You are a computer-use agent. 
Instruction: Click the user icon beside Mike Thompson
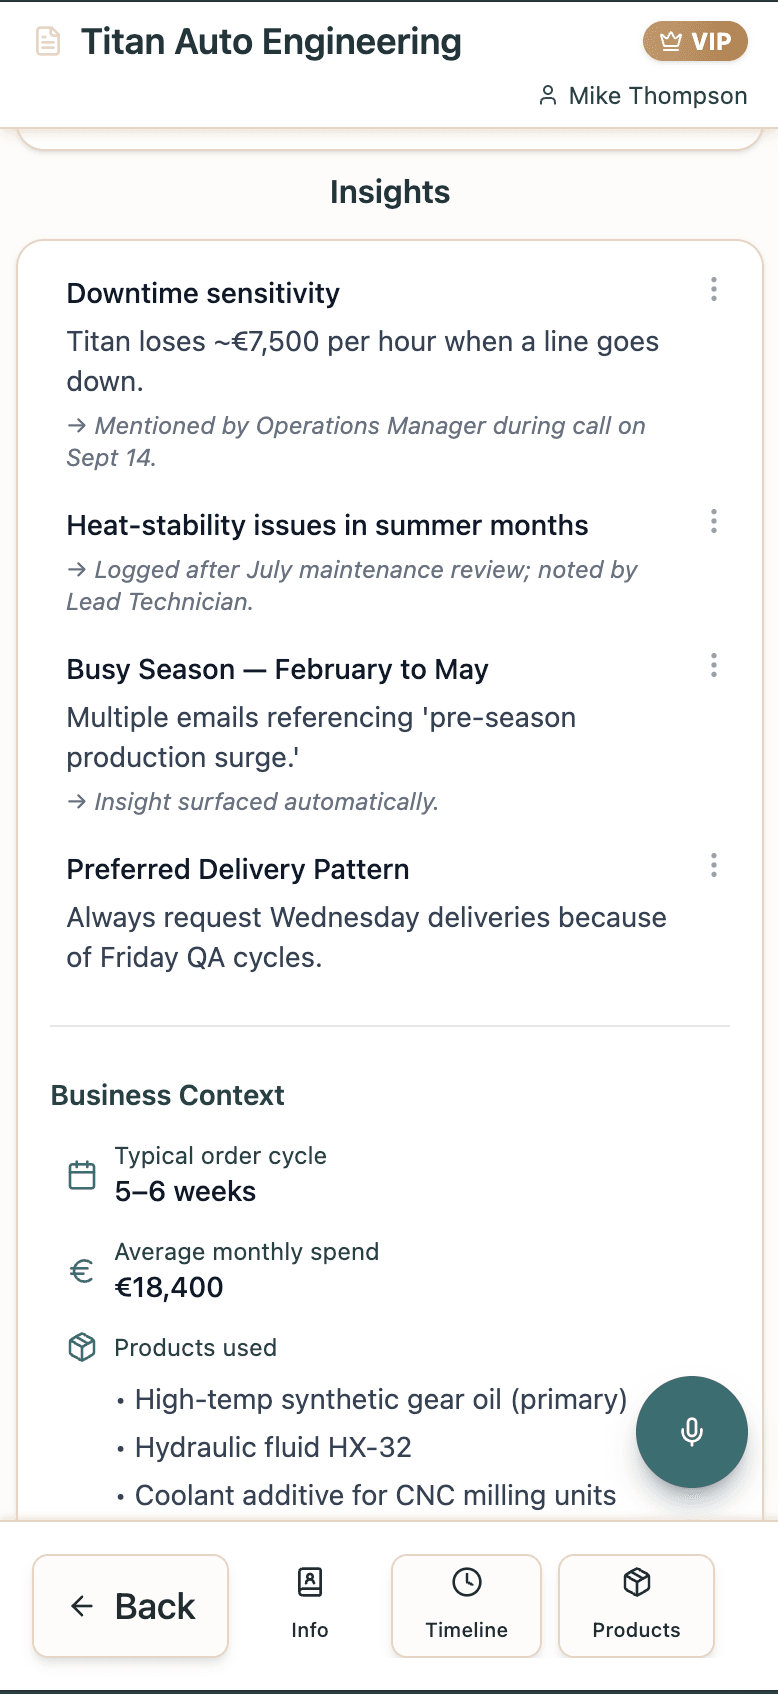coord(547,96)
